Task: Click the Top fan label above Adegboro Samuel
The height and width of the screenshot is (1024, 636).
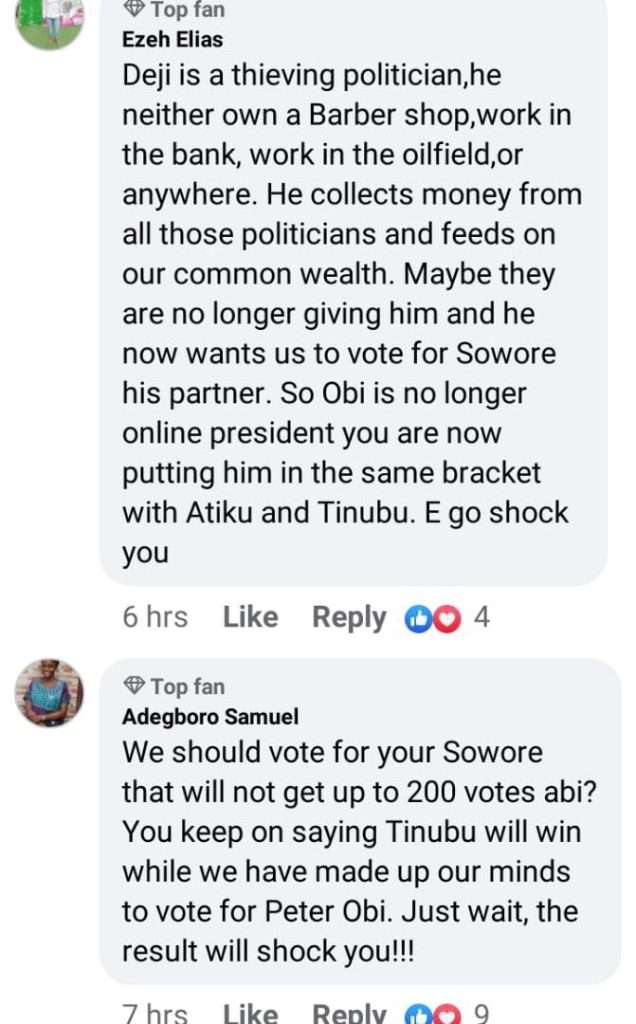Action: tap(187, 686)
